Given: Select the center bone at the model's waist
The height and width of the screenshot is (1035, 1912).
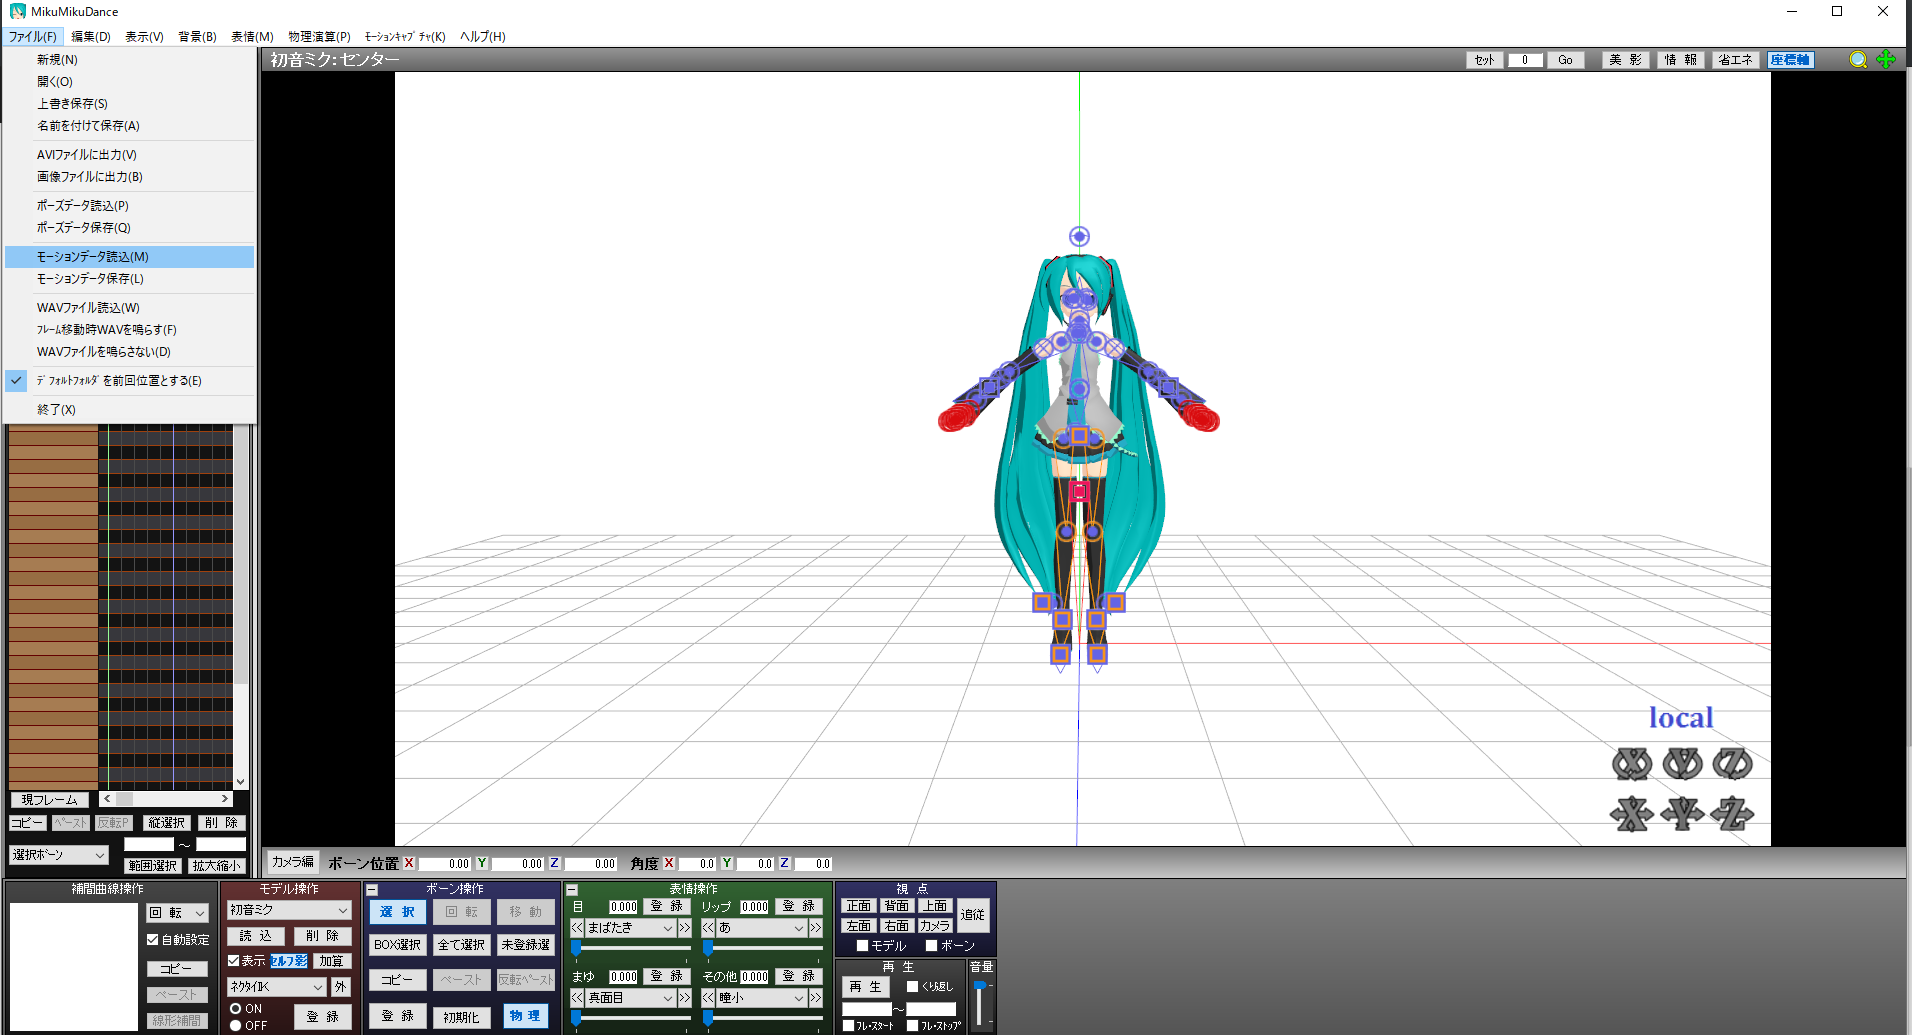Looking at the screenshot, I should tap(1079, 435).
